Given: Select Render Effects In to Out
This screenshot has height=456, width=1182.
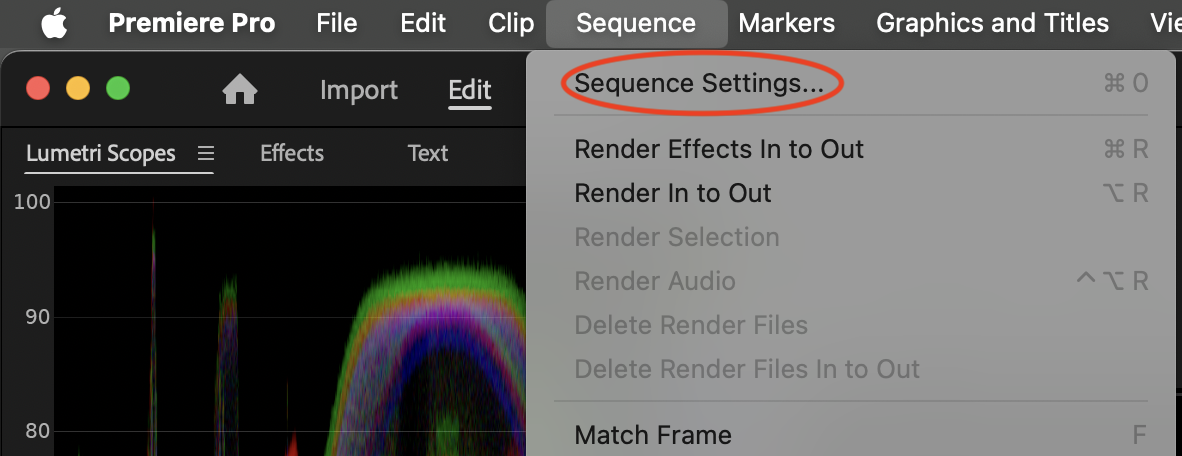Looking at the screenshot, I should [719, 149].
